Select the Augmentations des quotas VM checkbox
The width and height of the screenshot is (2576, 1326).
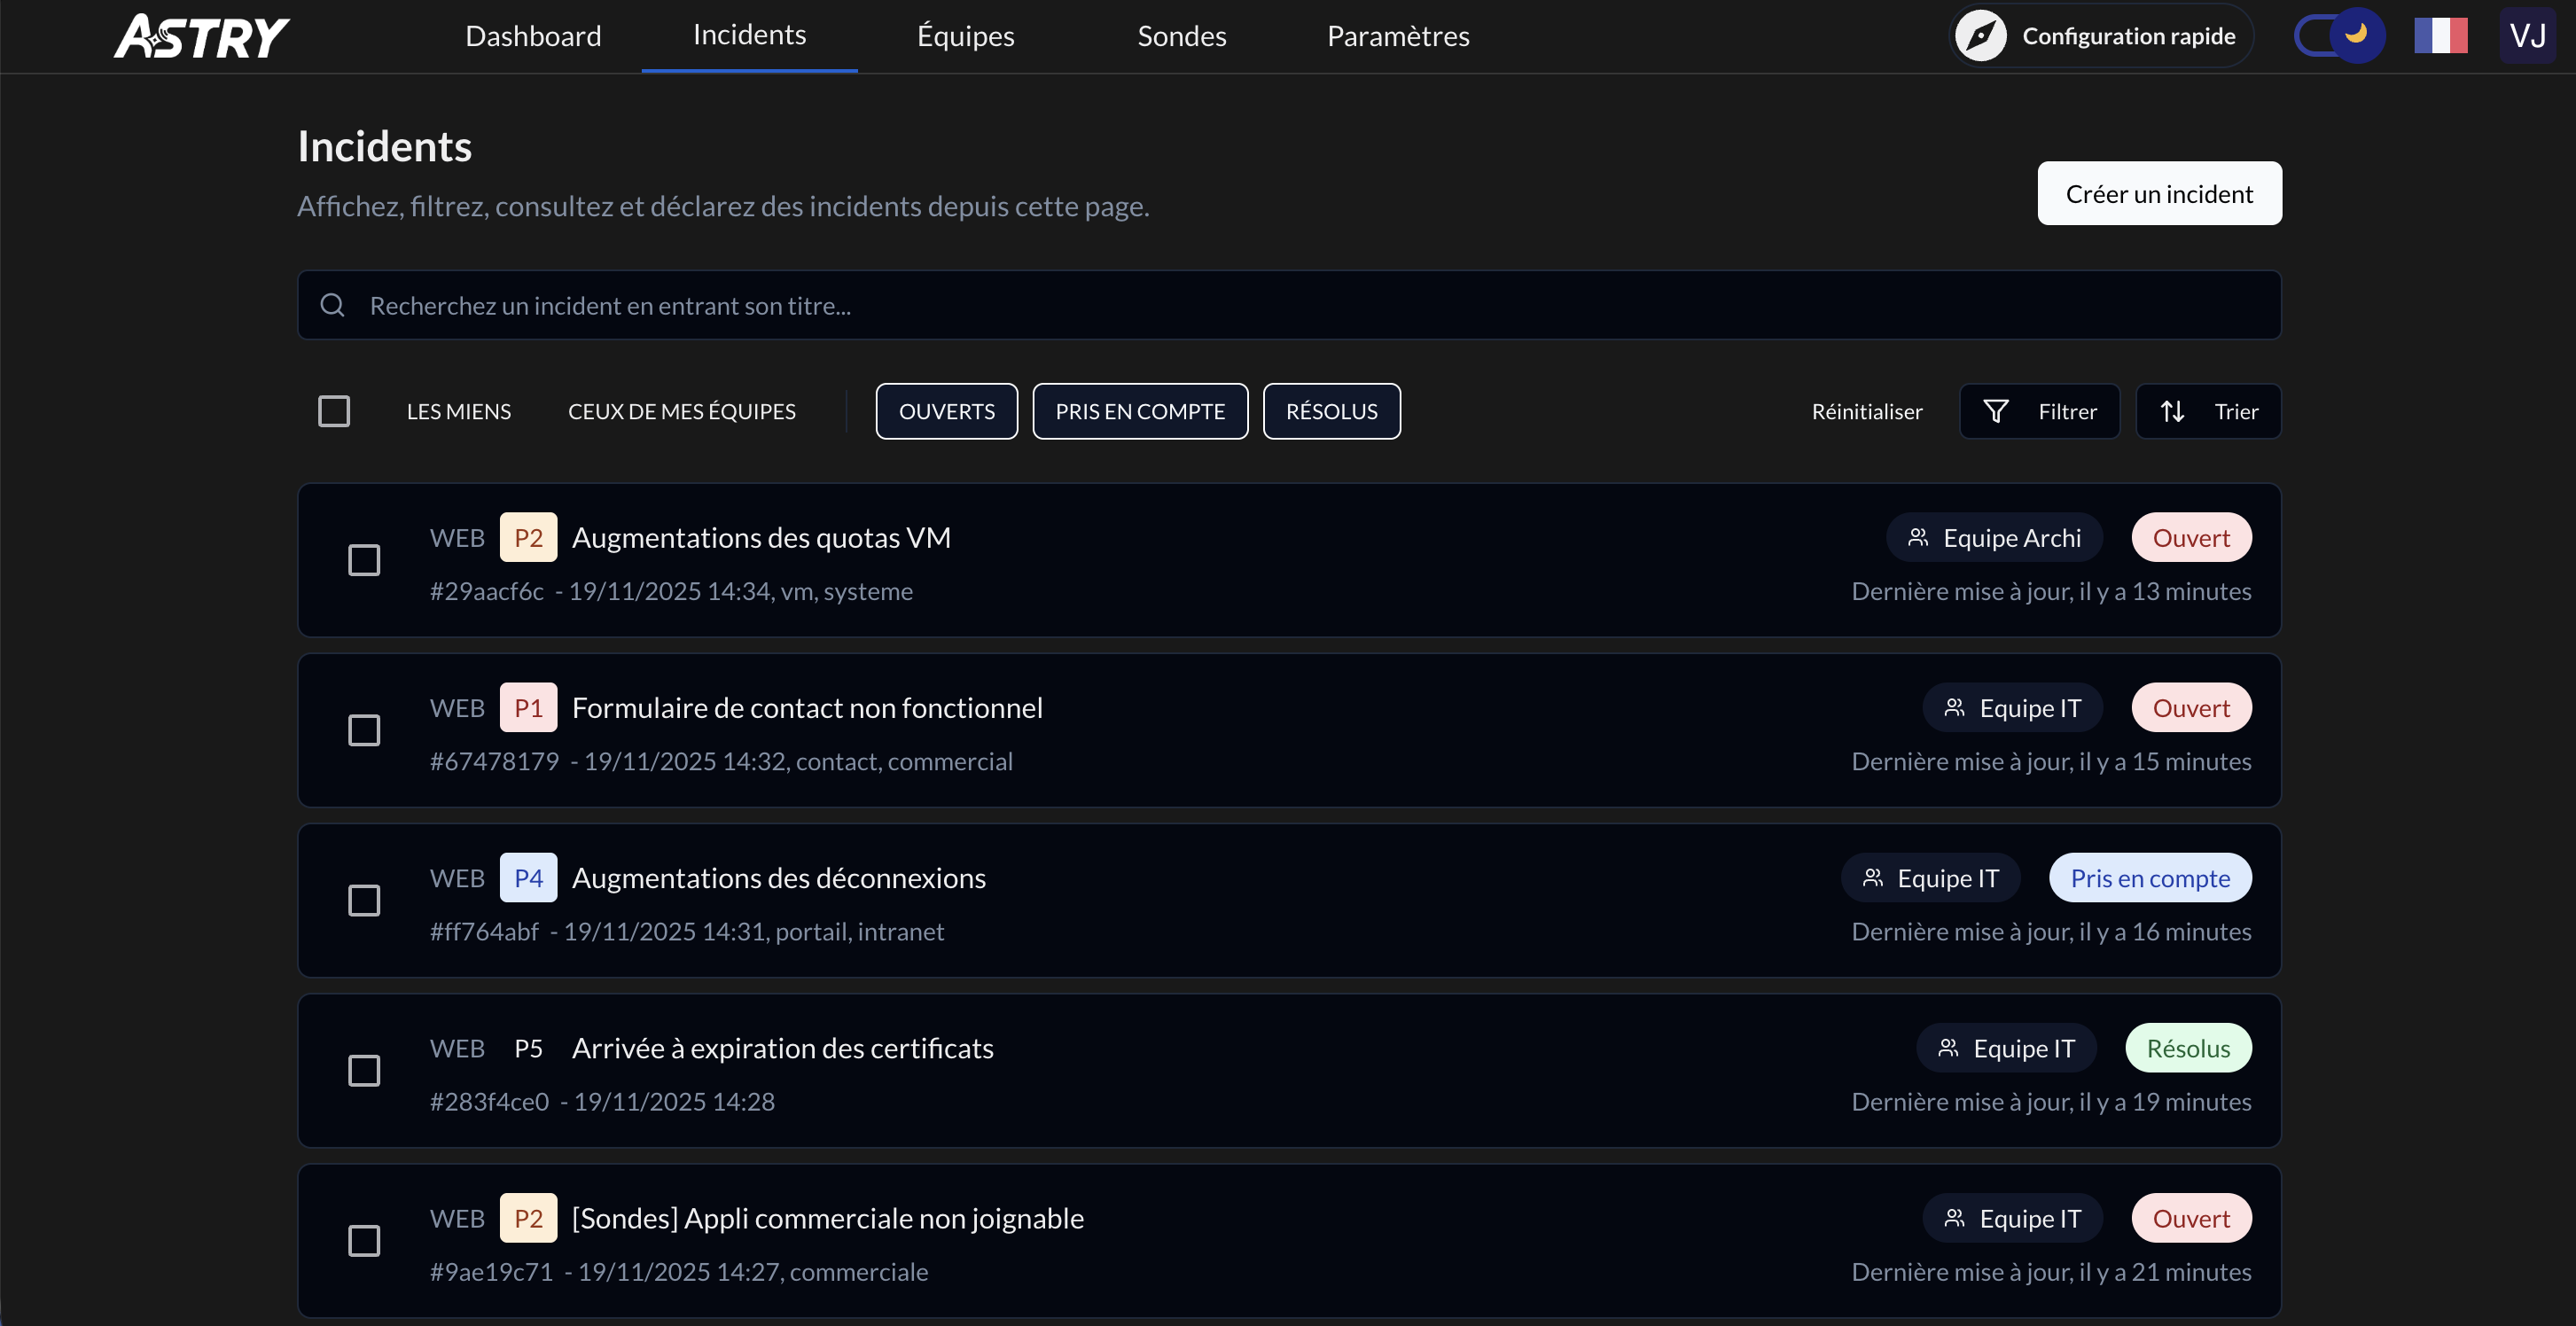pyautogui.click(x=364, y=560)
